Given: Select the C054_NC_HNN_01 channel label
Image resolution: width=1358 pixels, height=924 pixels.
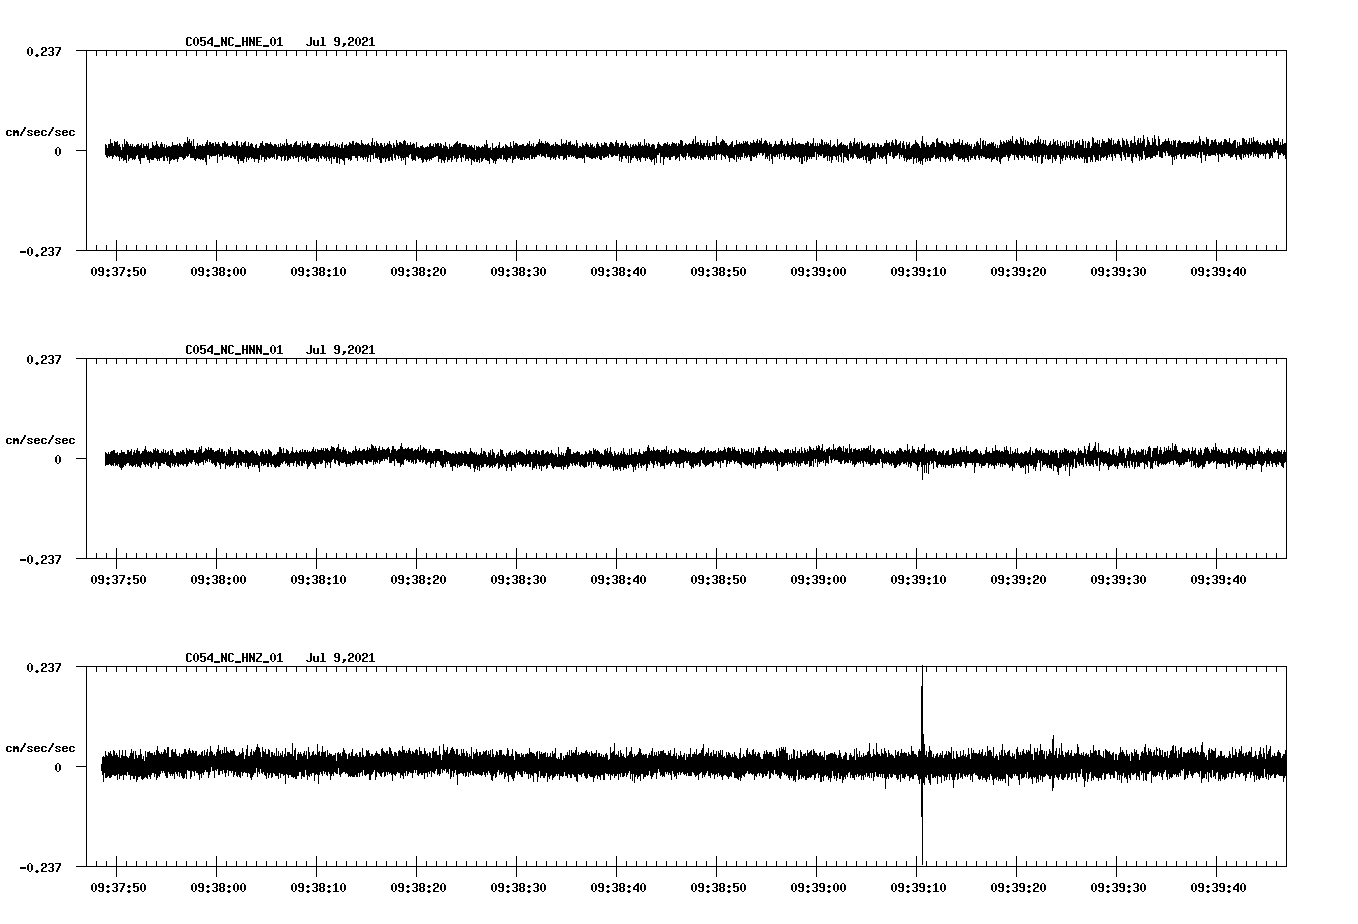Looking at the screenshot, I should click(x=233, y=349).
